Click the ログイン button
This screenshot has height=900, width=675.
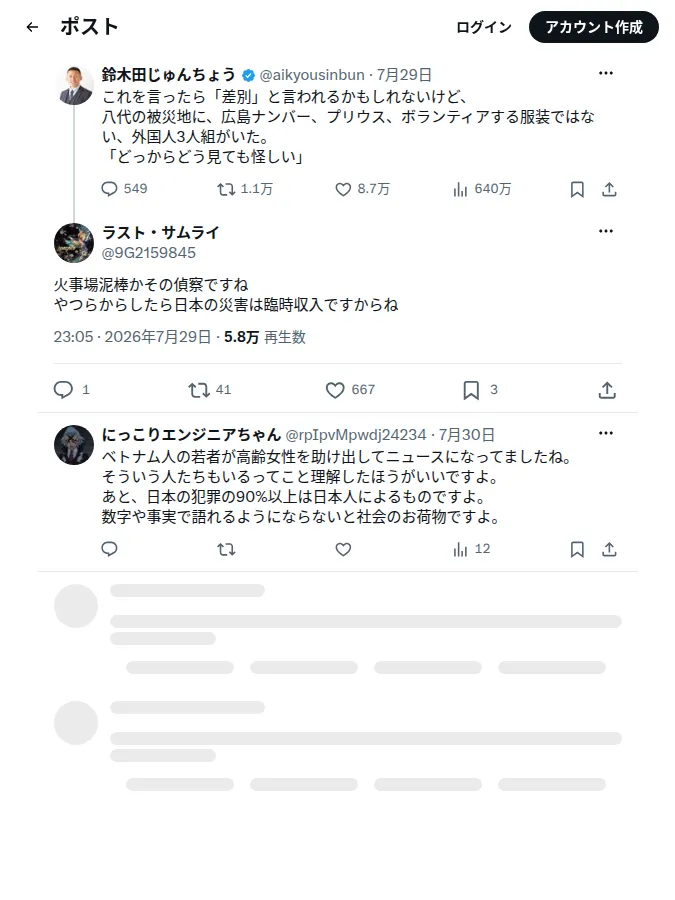(484, 27)
